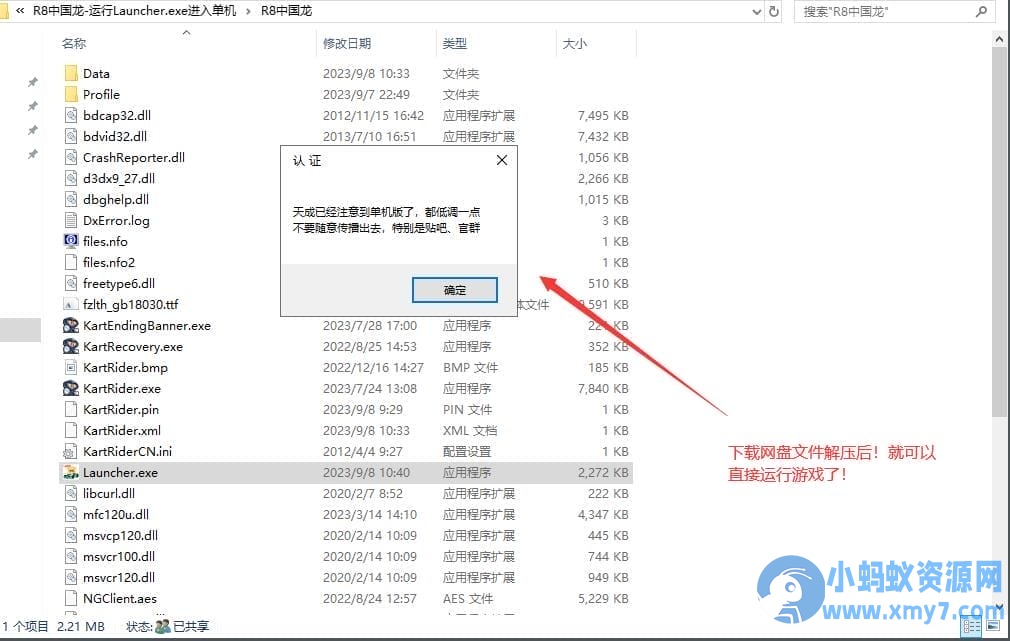Select the DxError.log file icon

point(71,220)
